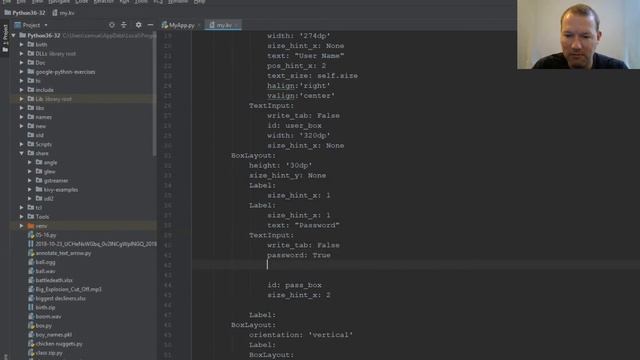Click the "height: '30dp'" code line
The width and height of the screenshot is (640, 360).
pos(280,165)
